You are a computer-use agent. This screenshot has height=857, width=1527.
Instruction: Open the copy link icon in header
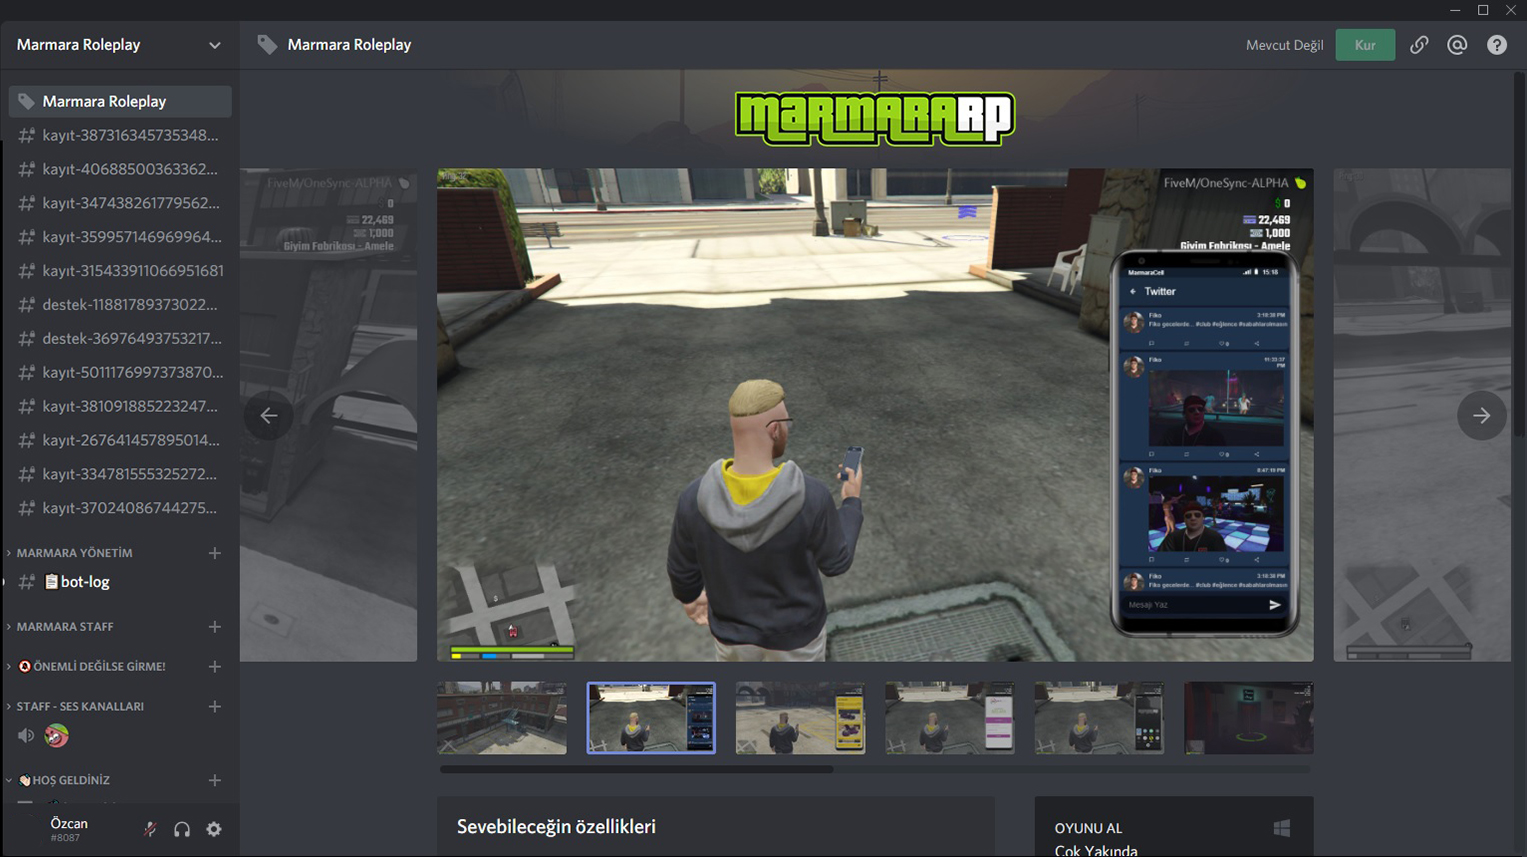click(x=1419, y=45)
